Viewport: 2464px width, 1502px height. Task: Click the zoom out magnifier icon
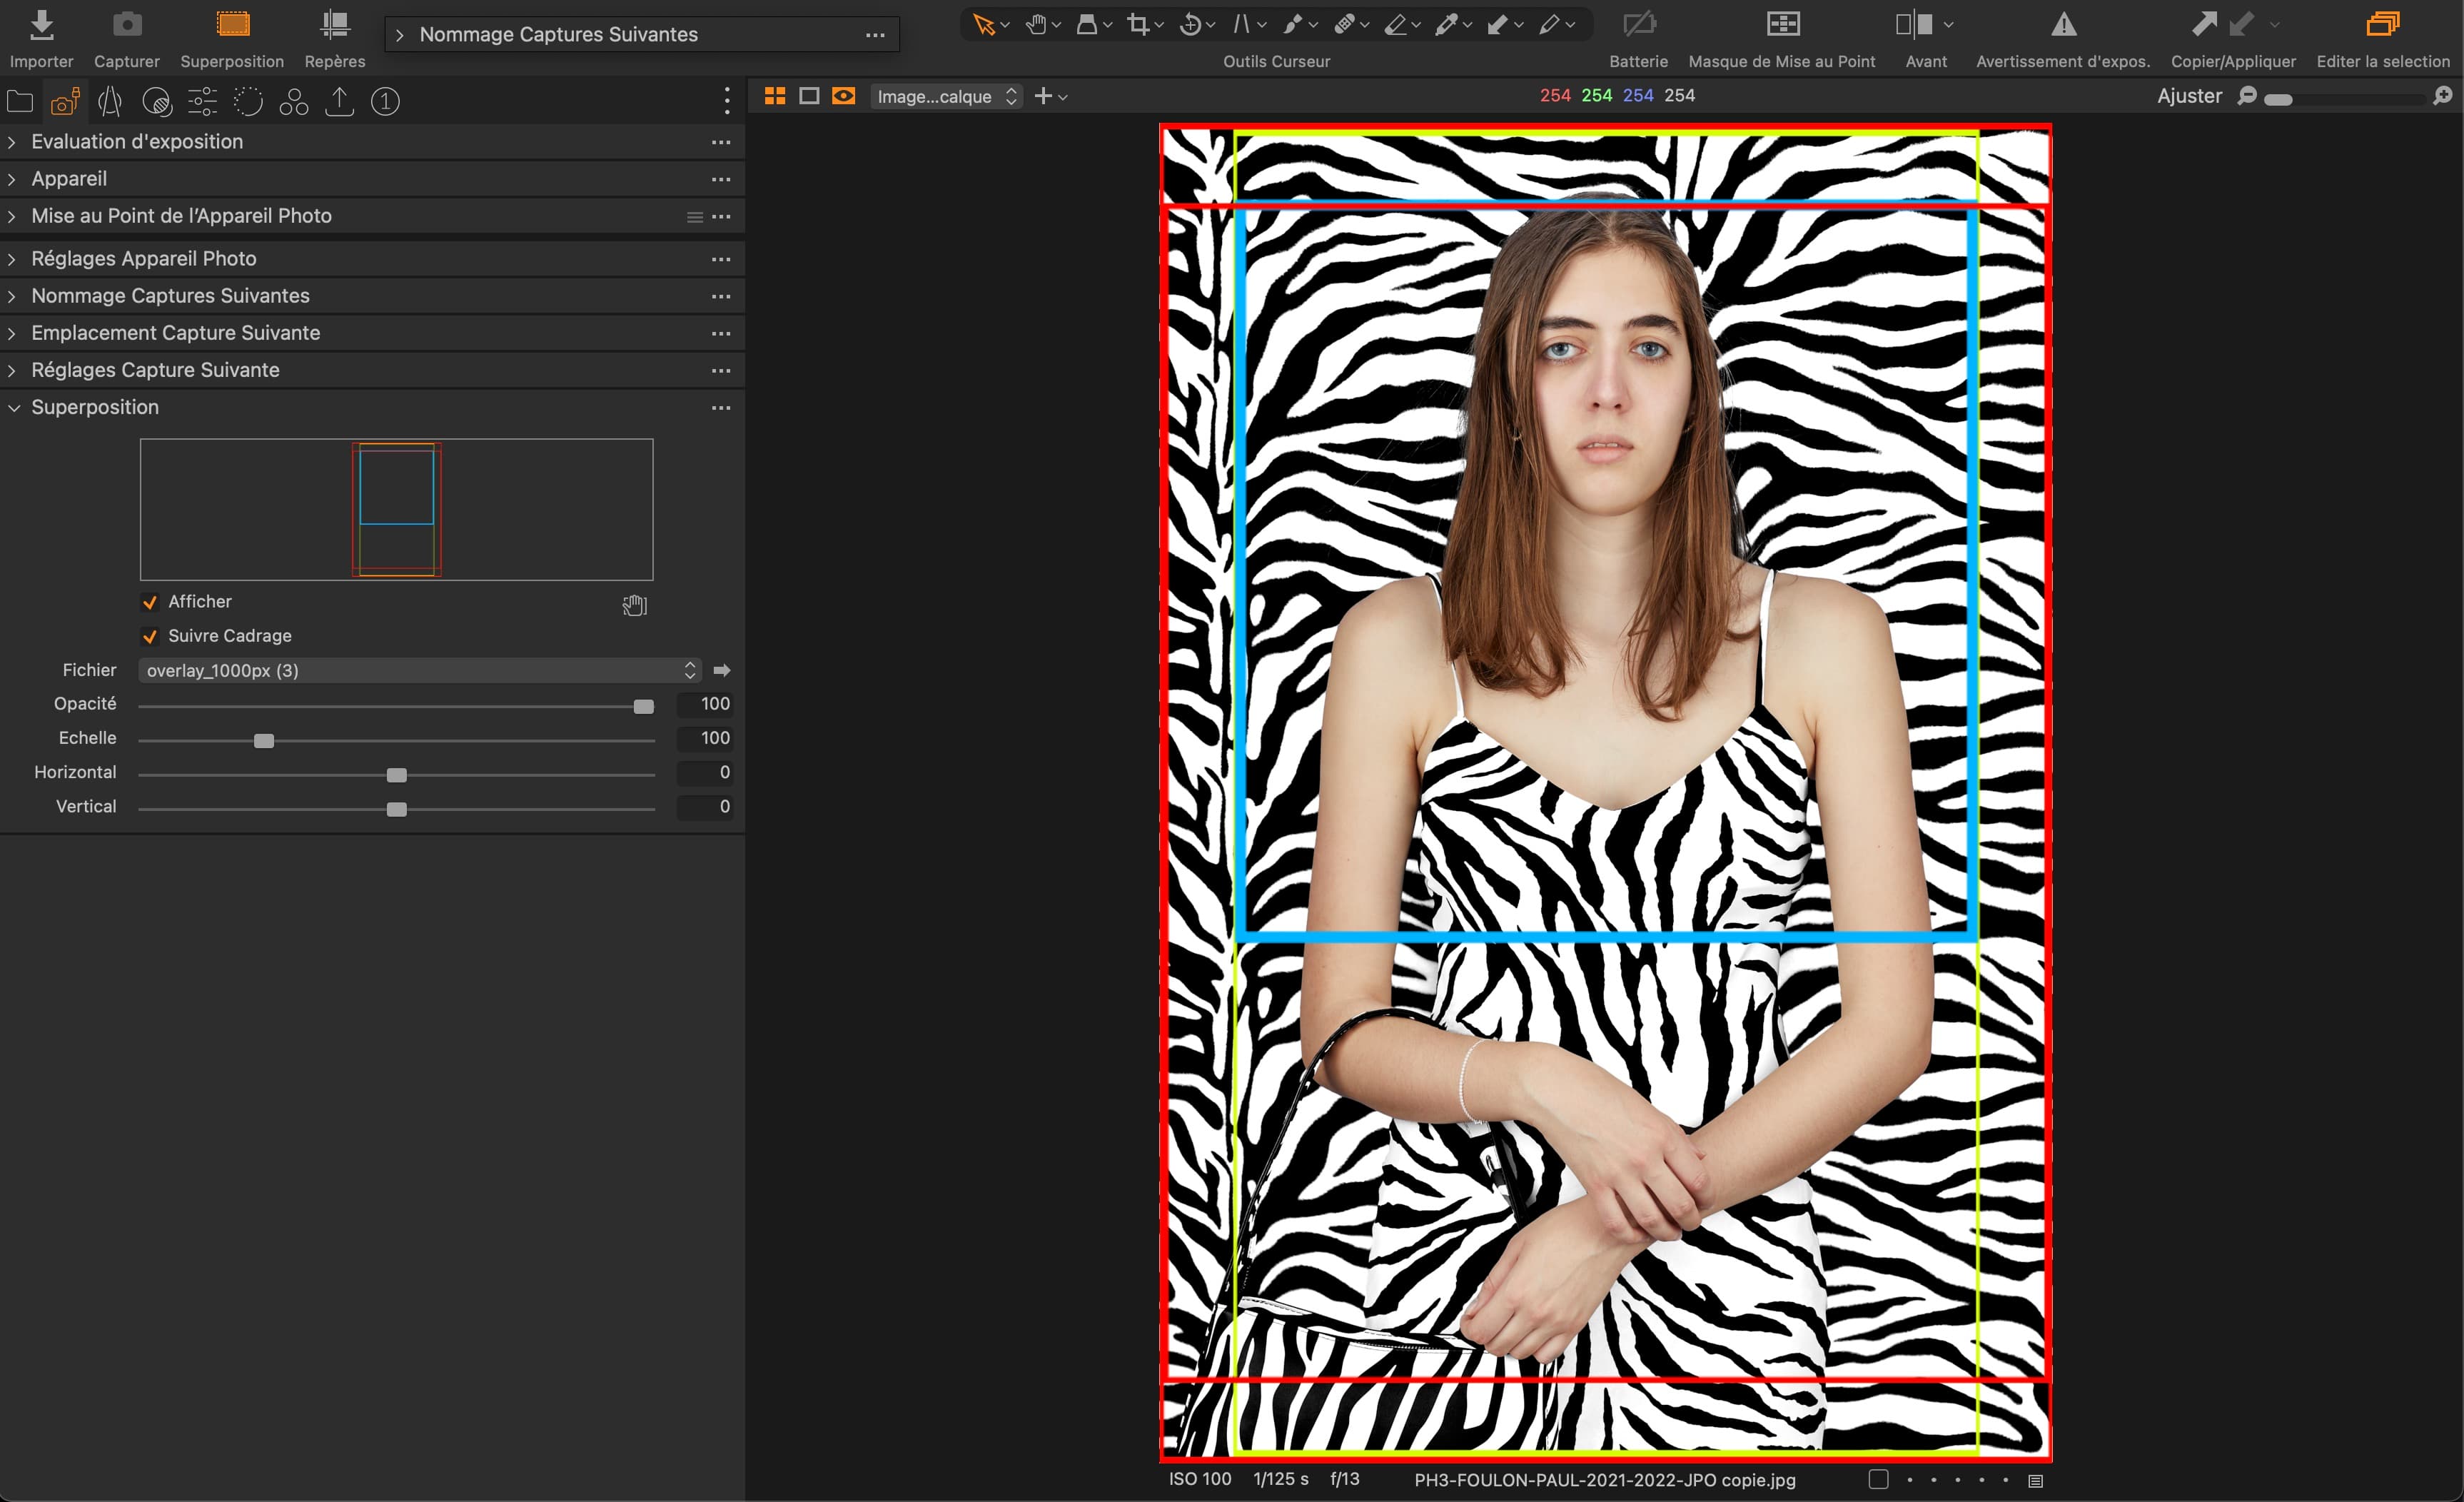coord(2246,96)
